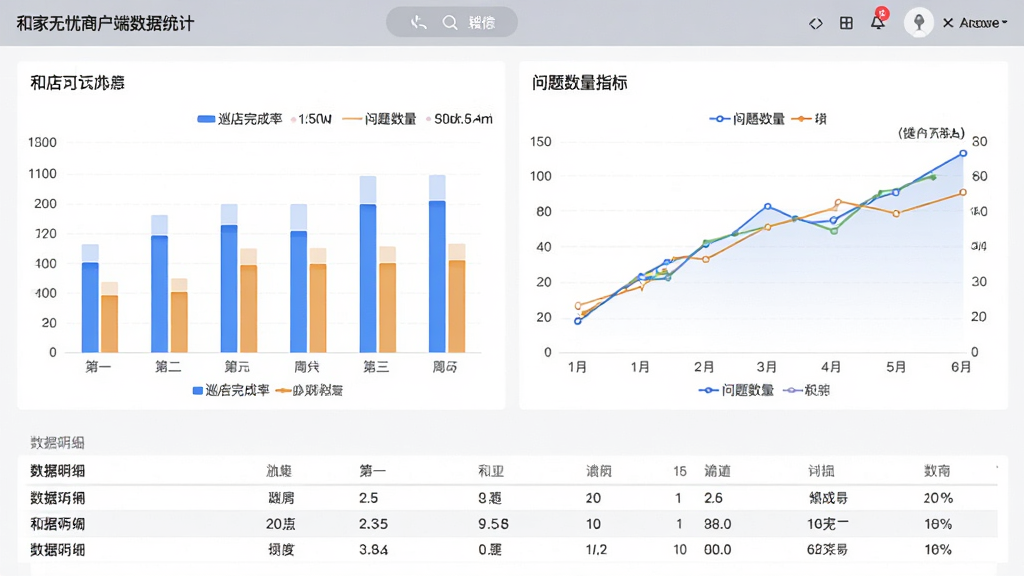This screenshot has width=1024, height=576.
Task: Click the table cell 3.84
Action: 373,550
